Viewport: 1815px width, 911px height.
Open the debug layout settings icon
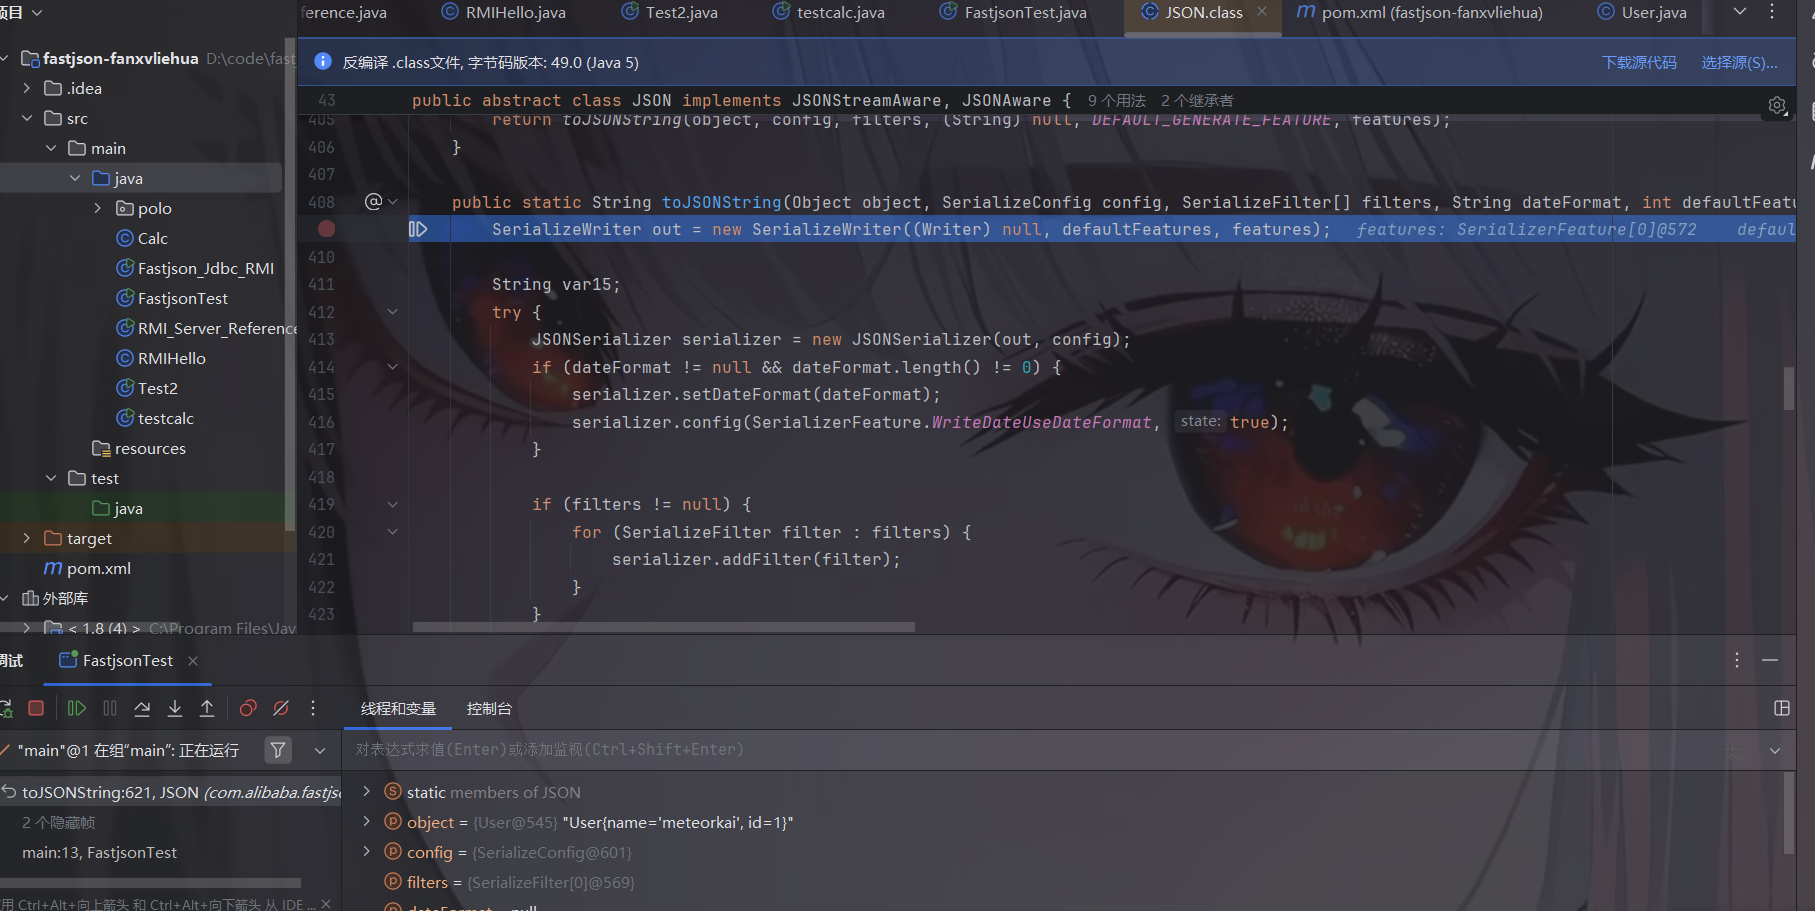coord(1781,708)
